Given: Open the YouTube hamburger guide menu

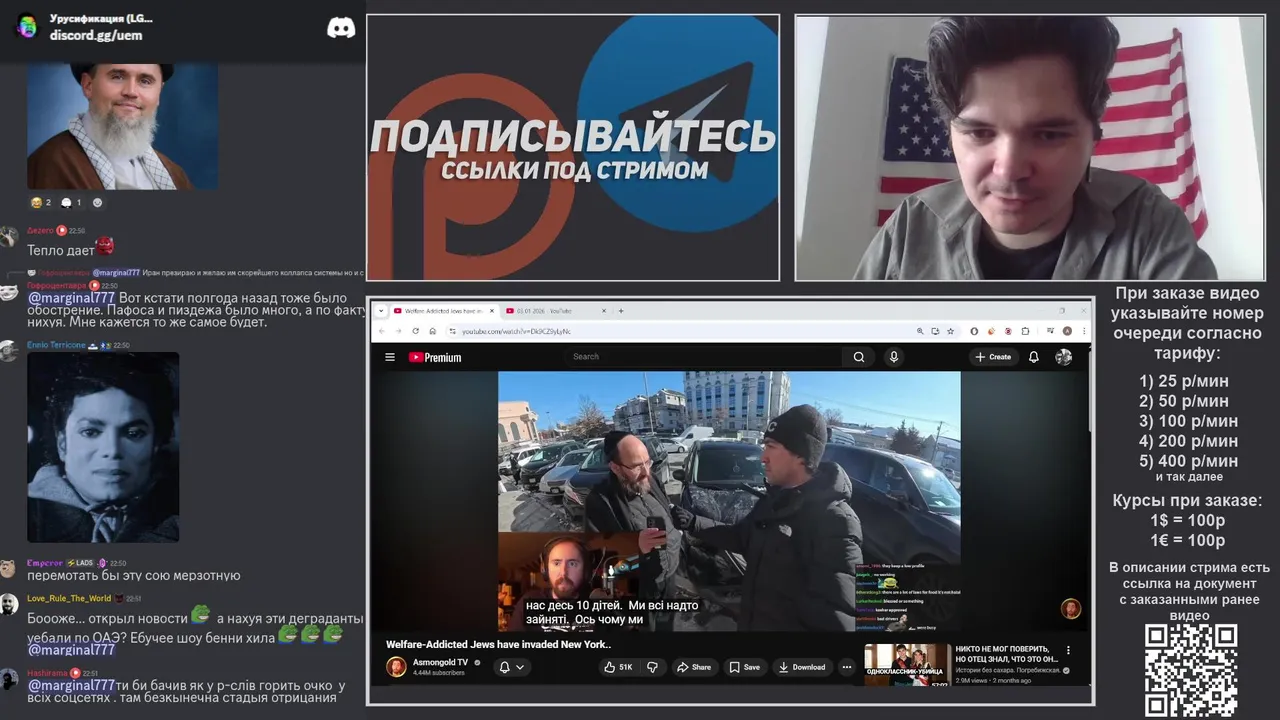Looking at the screenshot, I should click(390, 357).
